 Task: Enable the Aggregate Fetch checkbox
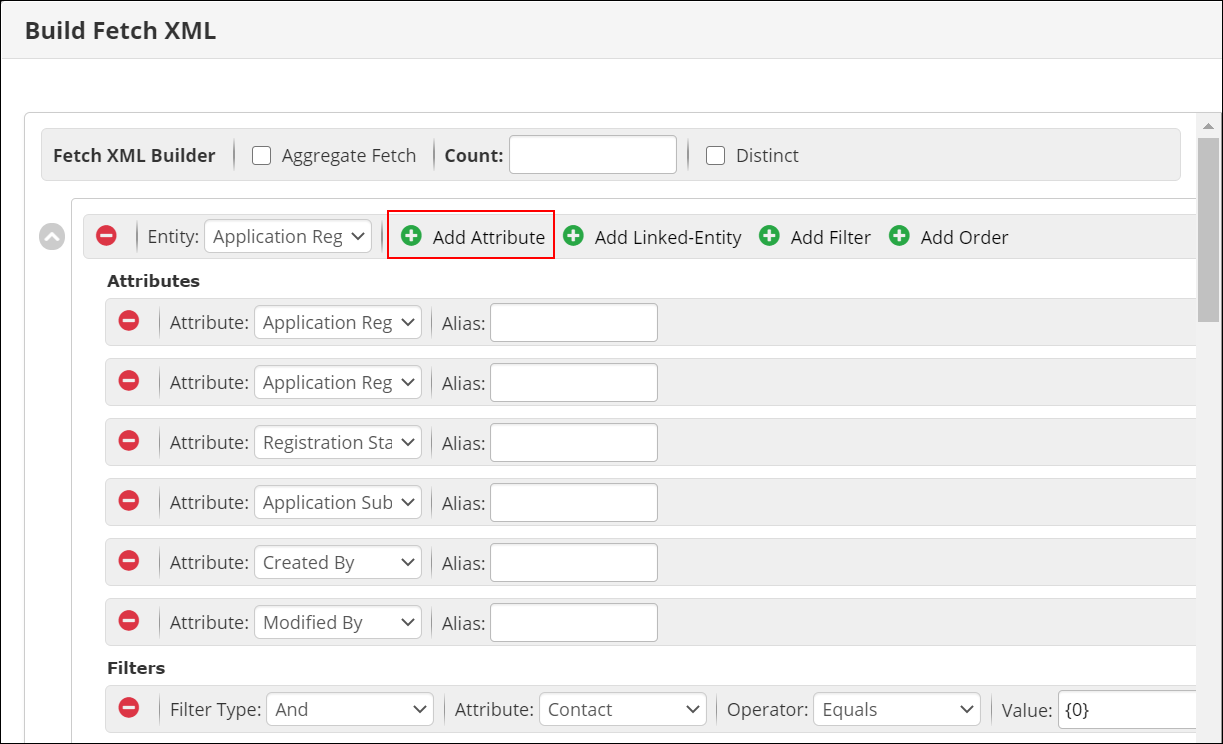click(262, 156)
